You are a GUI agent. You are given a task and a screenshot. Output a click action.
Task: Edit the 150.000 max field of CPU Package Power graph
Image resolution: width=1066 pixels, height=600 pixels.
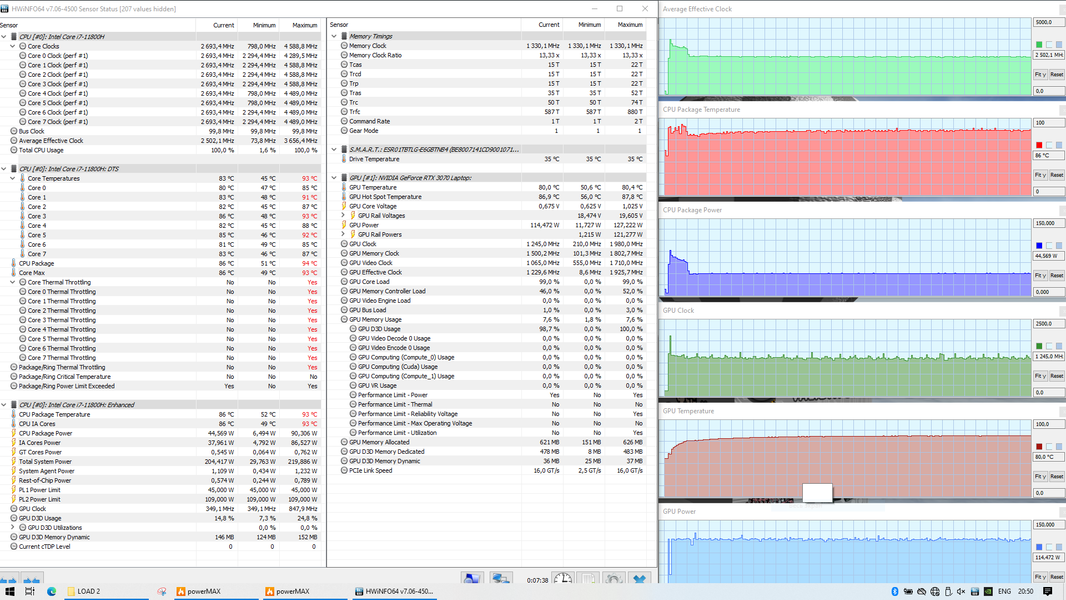(1048, 224)
